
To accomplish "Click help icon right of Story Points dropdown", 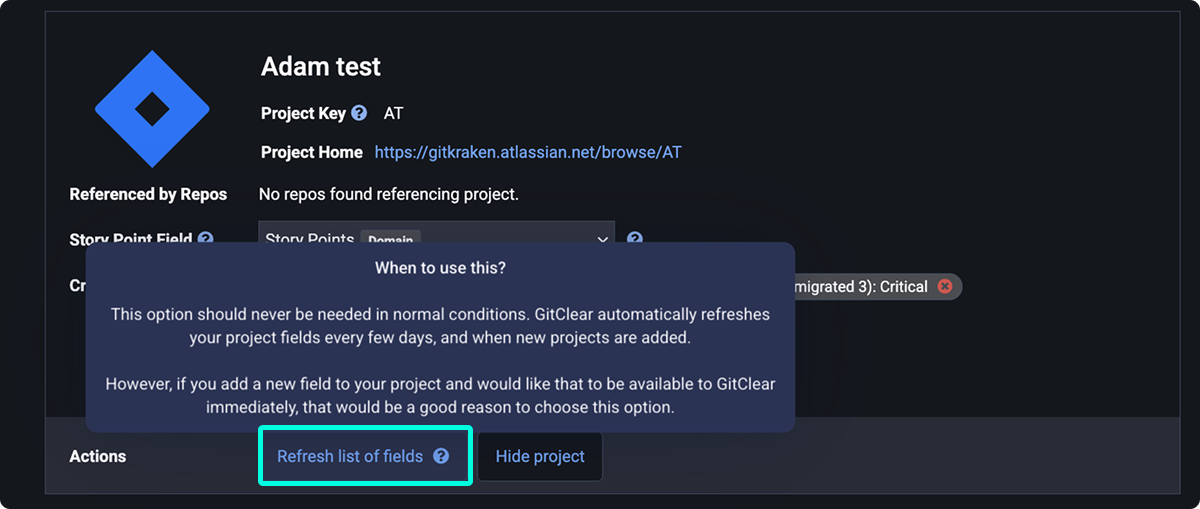I will 634,239.
